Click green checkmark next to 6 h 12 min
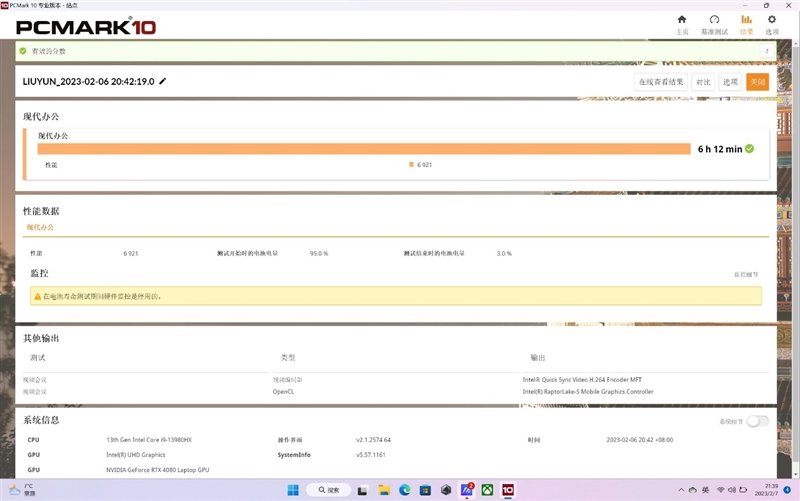The width and height of the screenshot is (800, 501). click(x=749, y=148)
